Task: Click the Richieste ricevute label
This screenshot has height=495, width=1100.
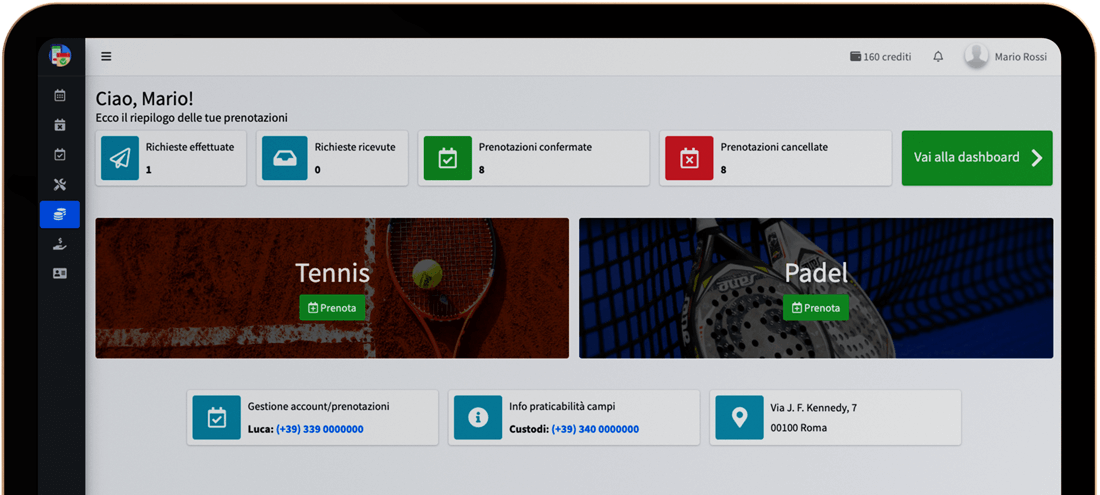Action: (x=355, y=147)
